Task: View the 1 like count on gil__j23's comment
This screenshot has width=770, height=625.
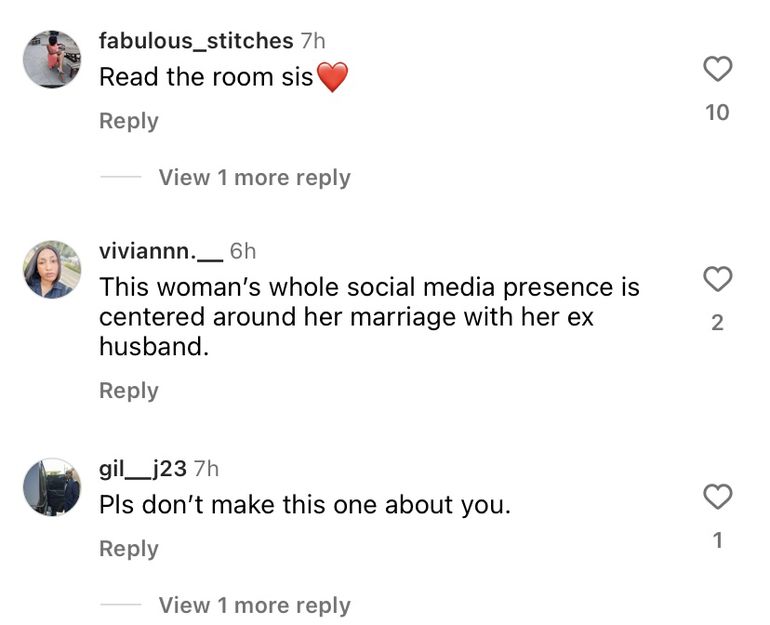Action: tap(718, 541)
